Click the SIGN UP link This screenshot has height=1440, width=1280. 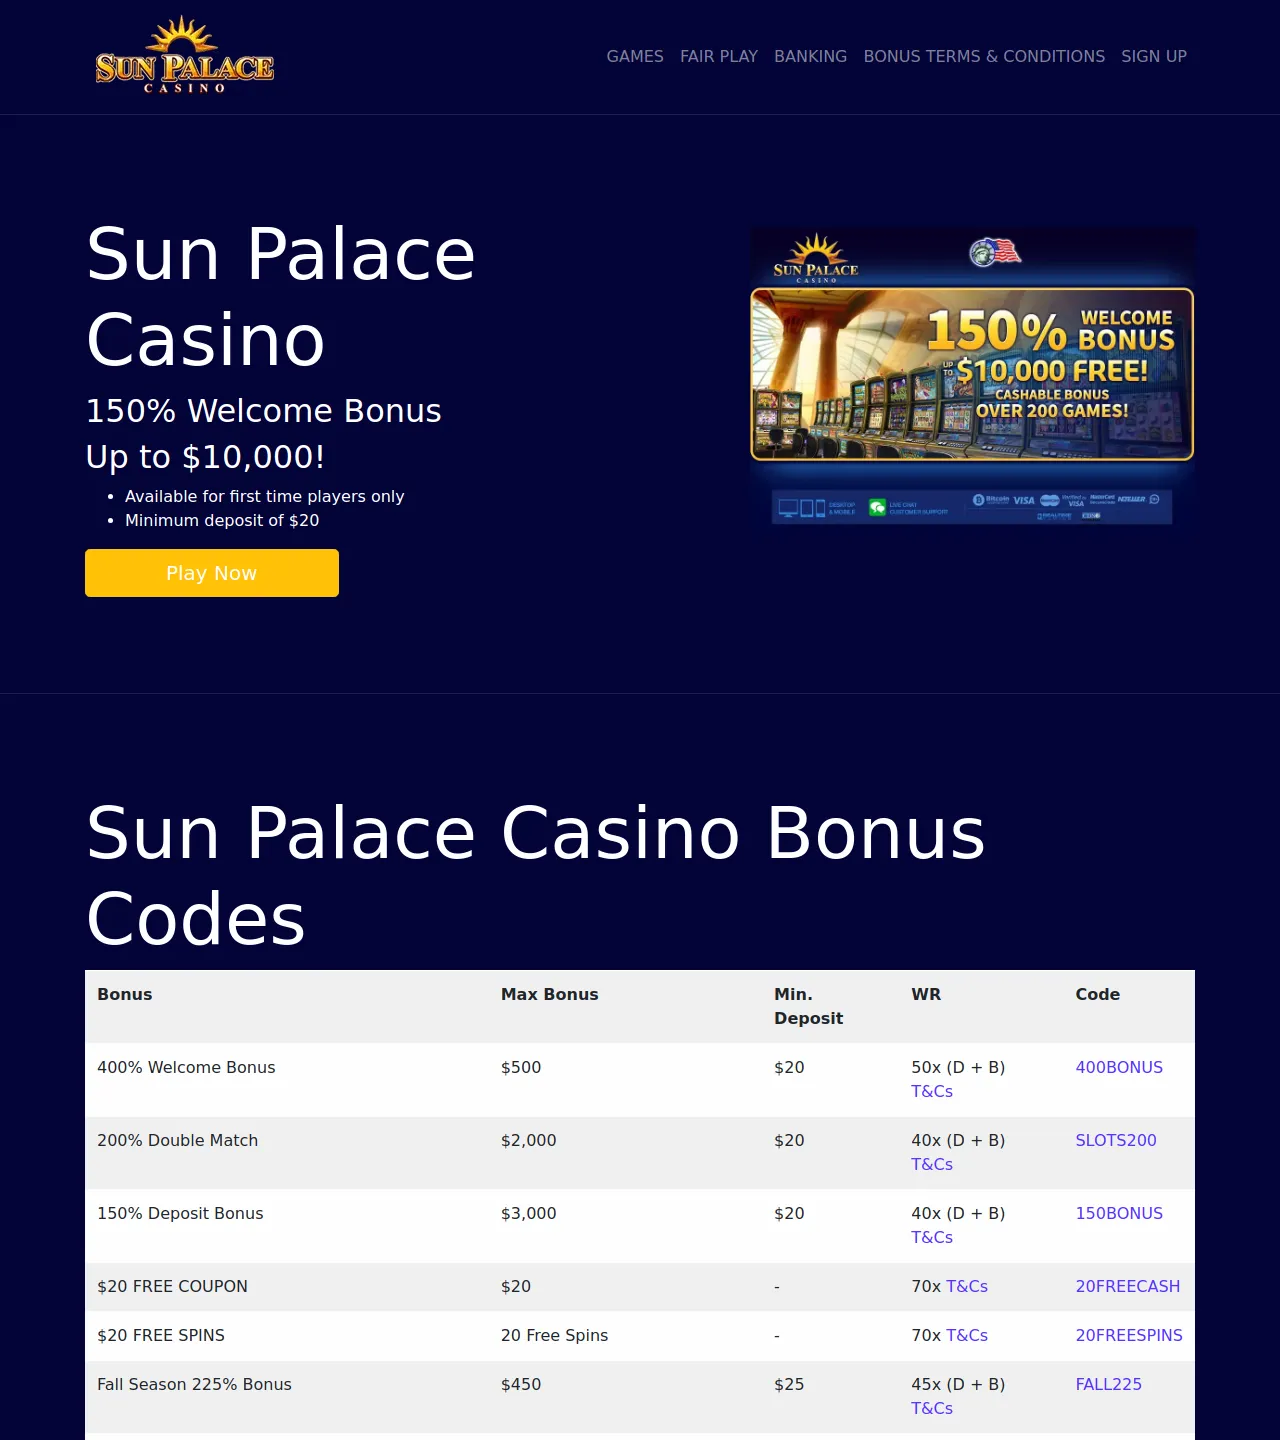(1154, 57)
